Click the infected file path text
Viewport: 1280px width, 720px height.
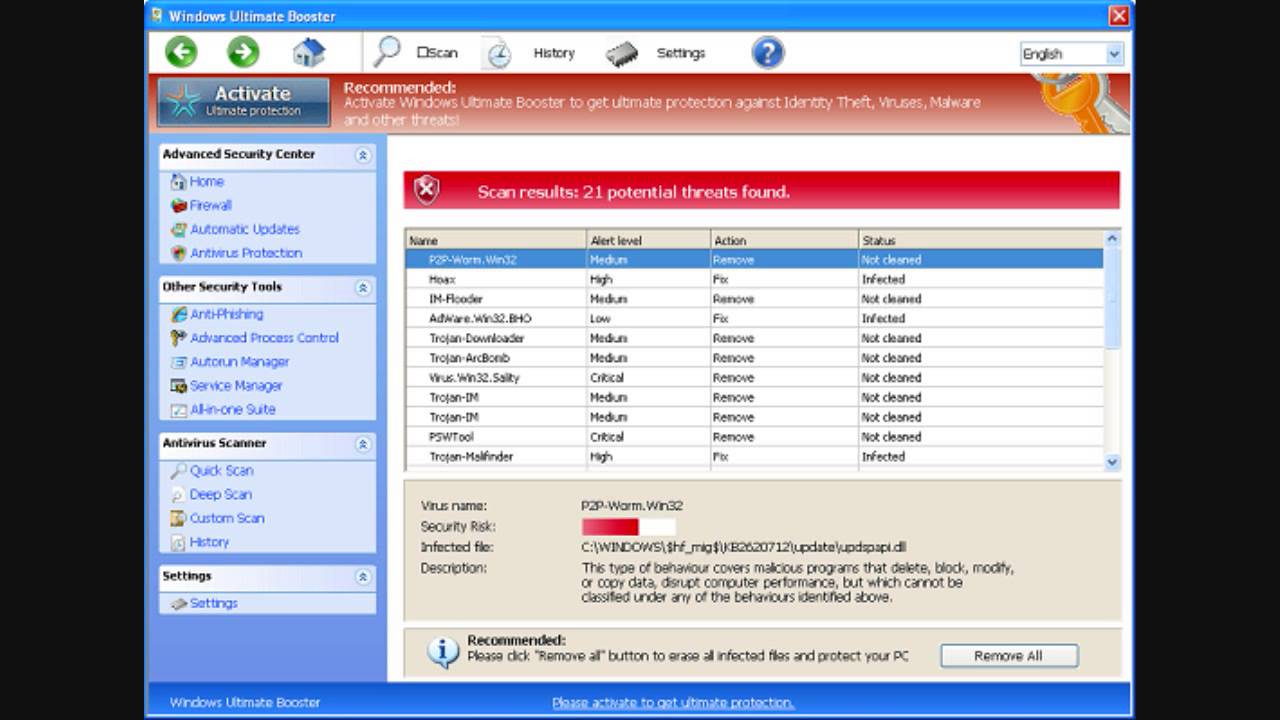click(x=744, y=547)
